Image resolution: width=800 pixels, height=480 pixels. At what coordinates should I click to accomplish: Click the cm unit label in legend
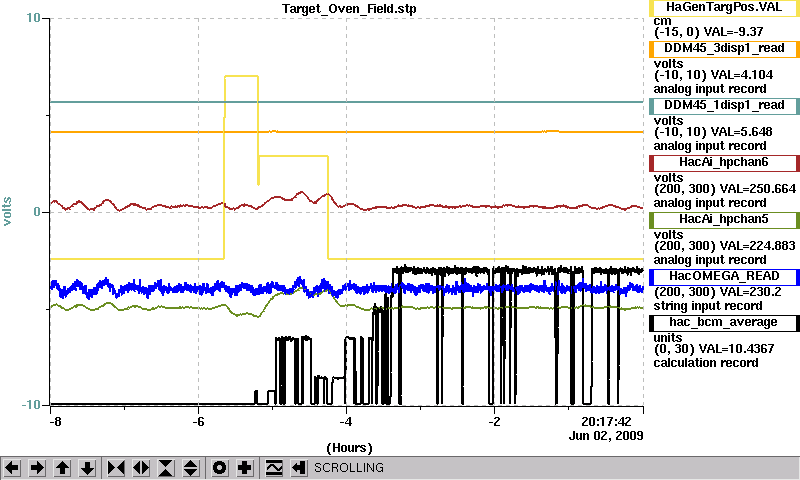(662, 21)
